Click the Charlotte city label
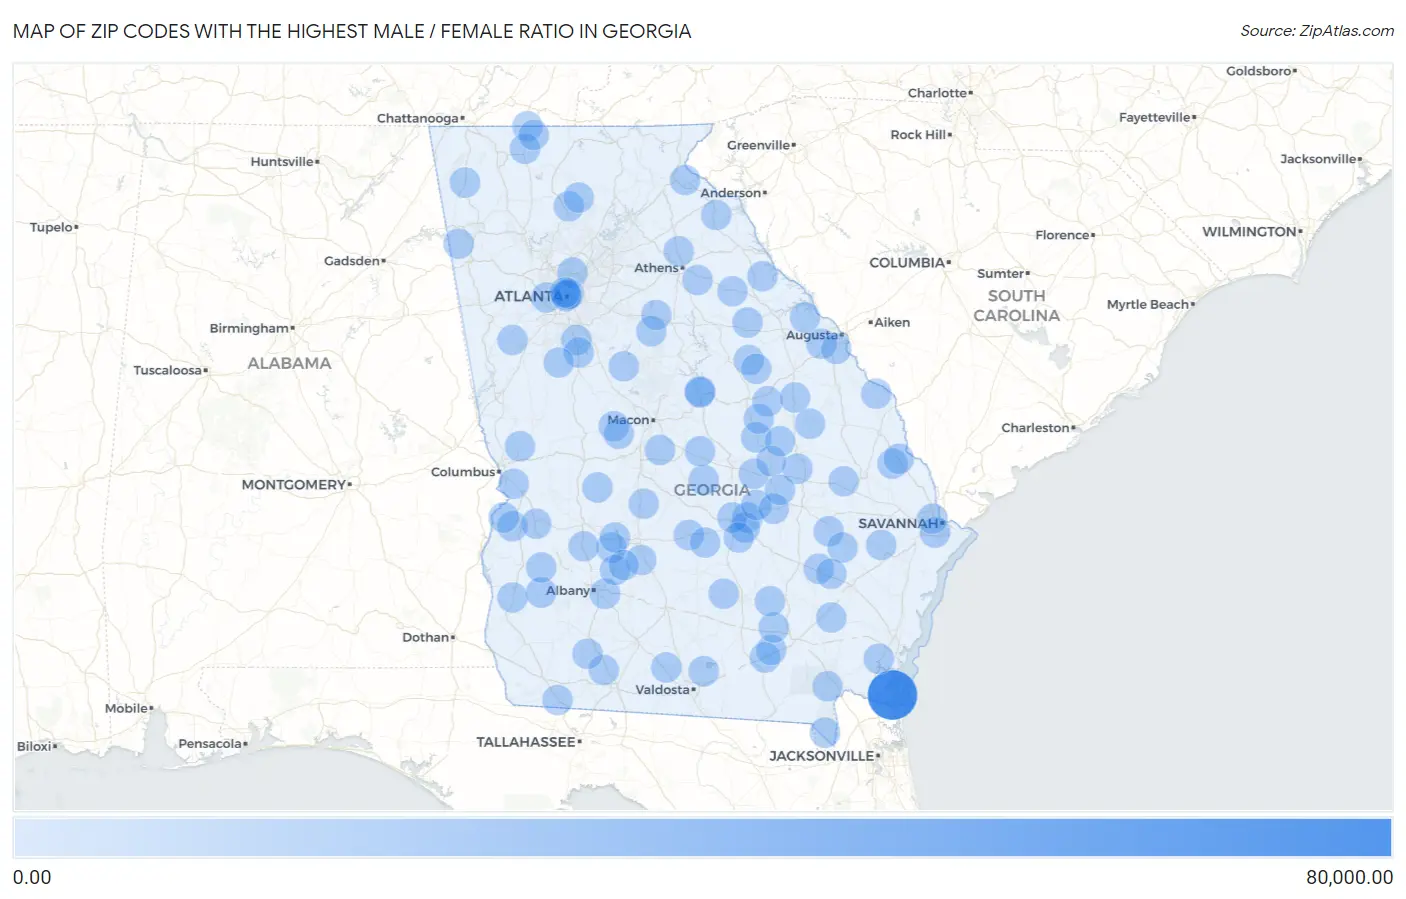Image resolution: width=1406 pixels, height=899 pixels. point(937,93)
